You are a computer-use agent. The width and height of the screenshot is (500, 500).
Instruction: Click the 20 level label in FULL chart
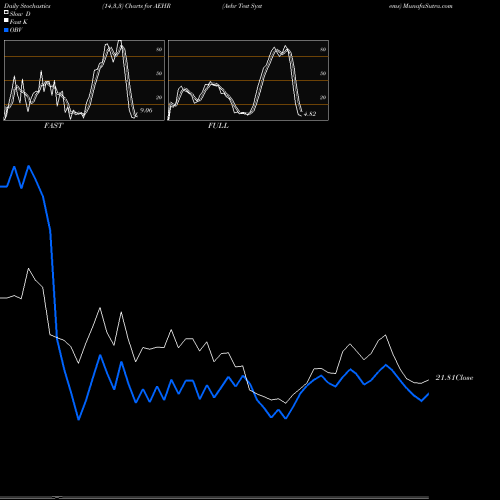323,97
